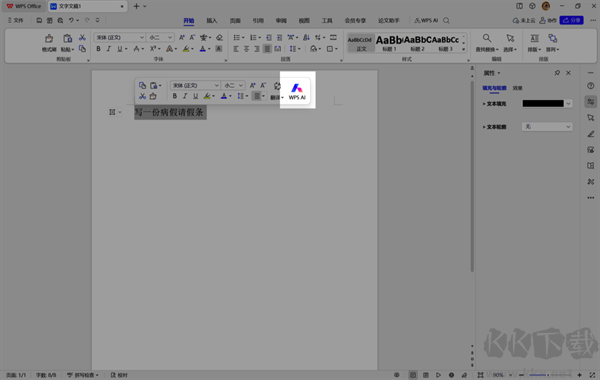Open the References ribbon tab
This screenshot has height=380, width=600.
pyautogui.click(x=258, y=21)
